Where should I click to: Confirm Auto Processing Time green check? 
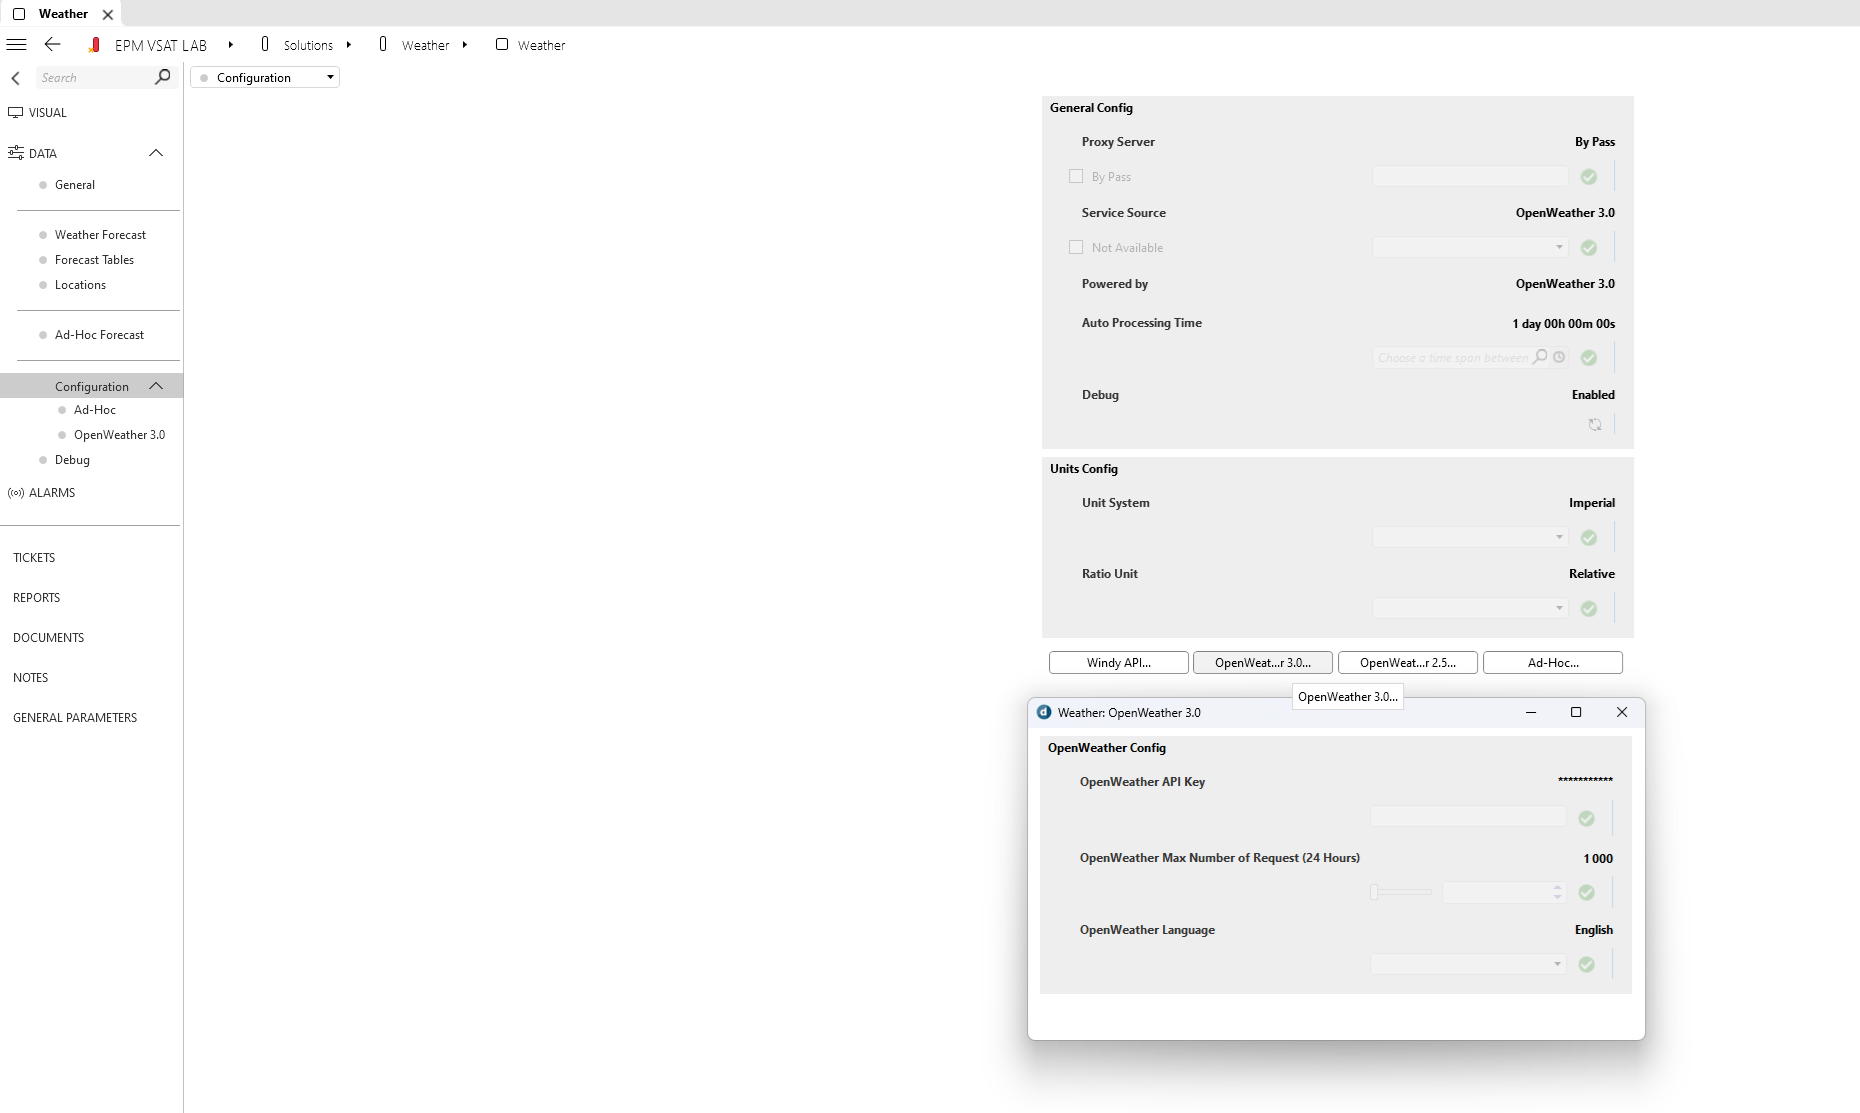click(x=1589, y=358)
